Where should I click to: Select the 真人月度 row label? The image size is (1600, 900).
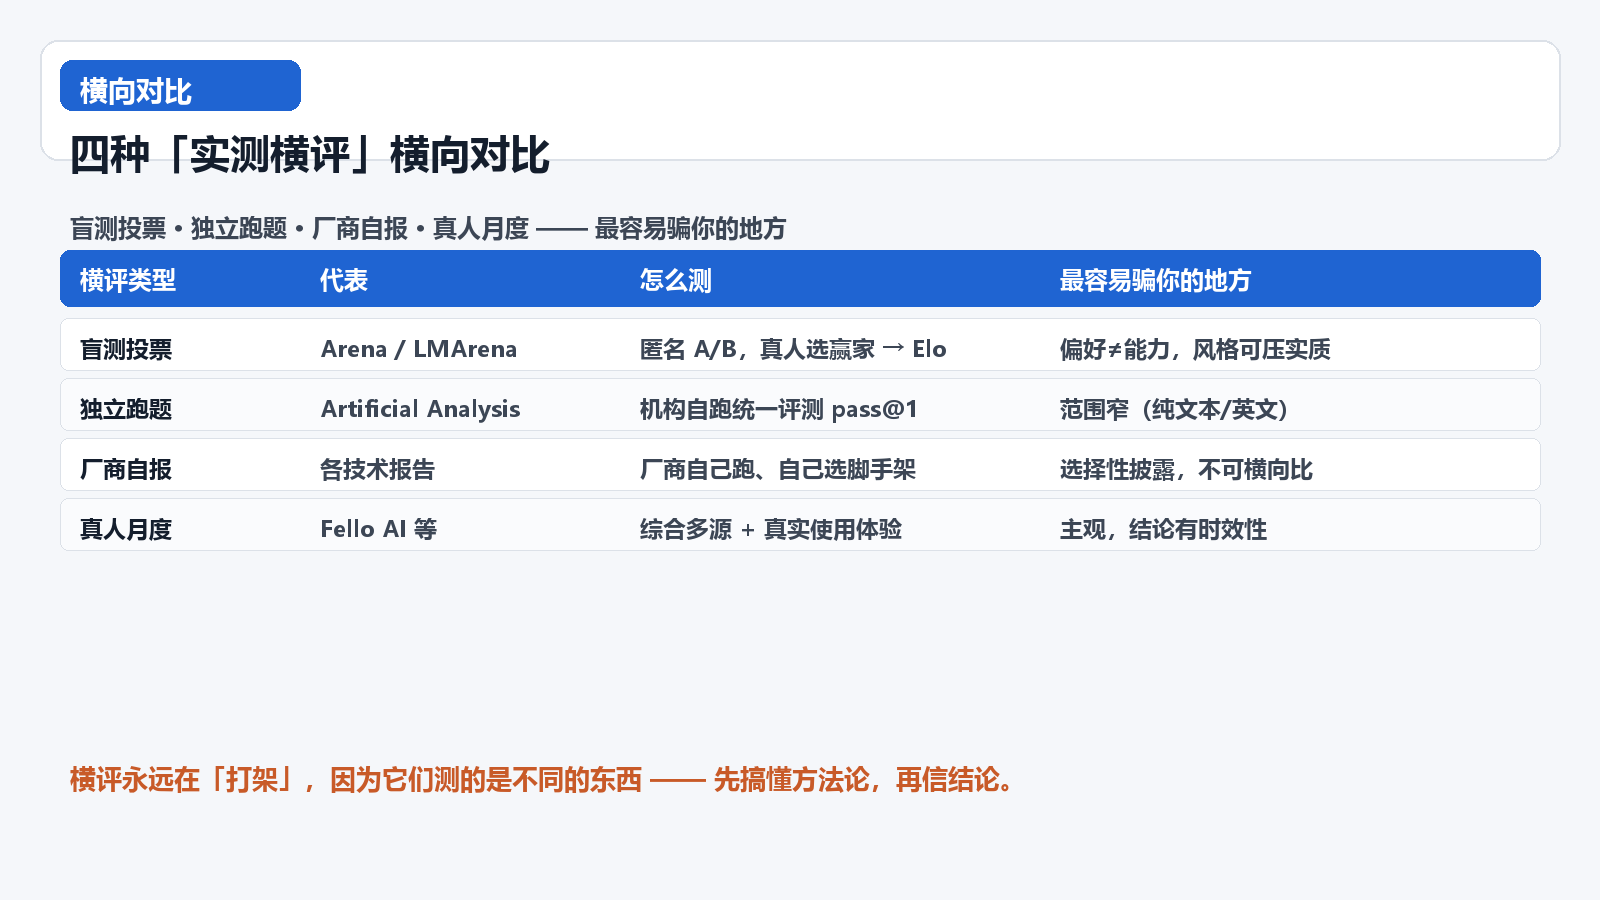tap(126, 529)
